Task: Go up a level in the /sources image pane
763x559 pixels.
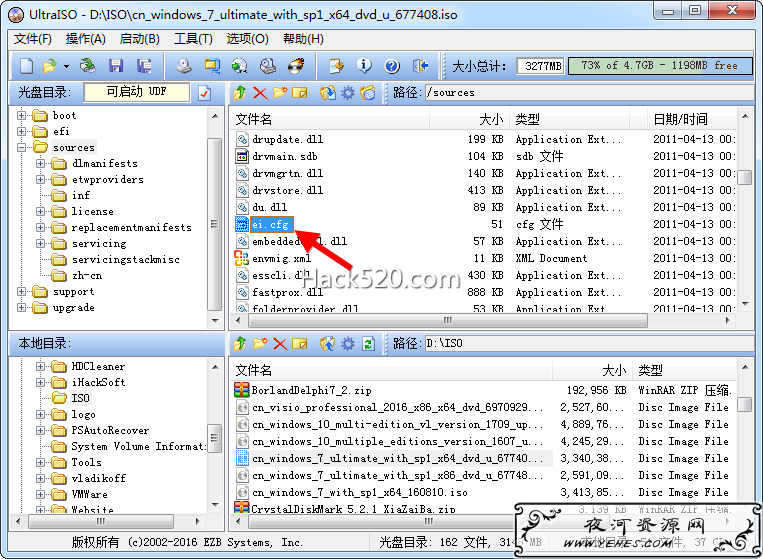Action: pyautogui.click(x=239, y=92)
